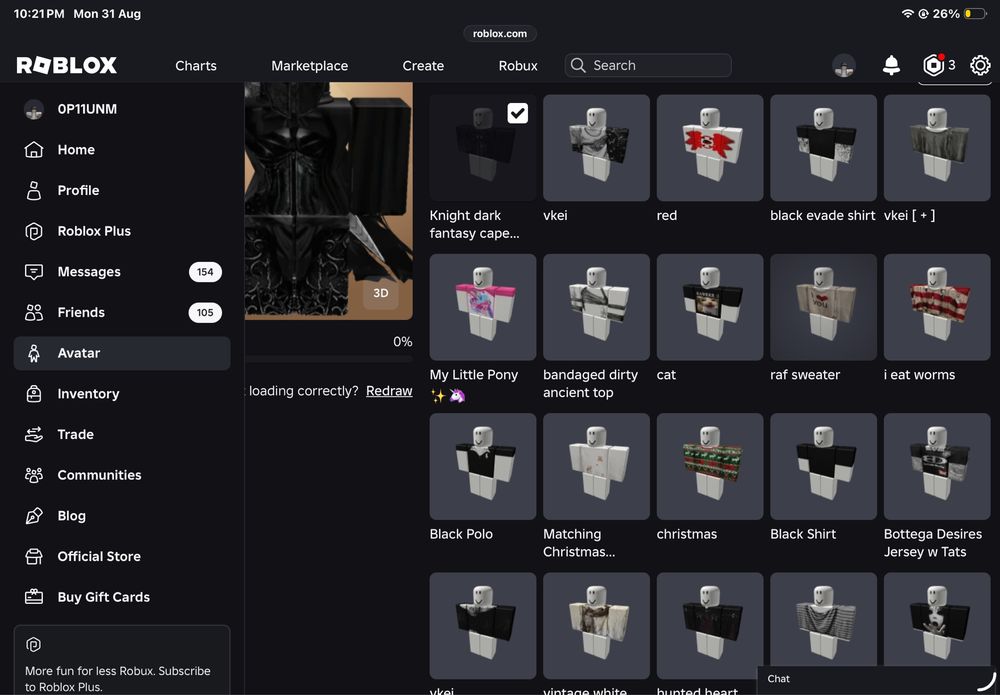Screen dimensions: 1000x695
Task: Click in the Search field
Action: (648, 66)
